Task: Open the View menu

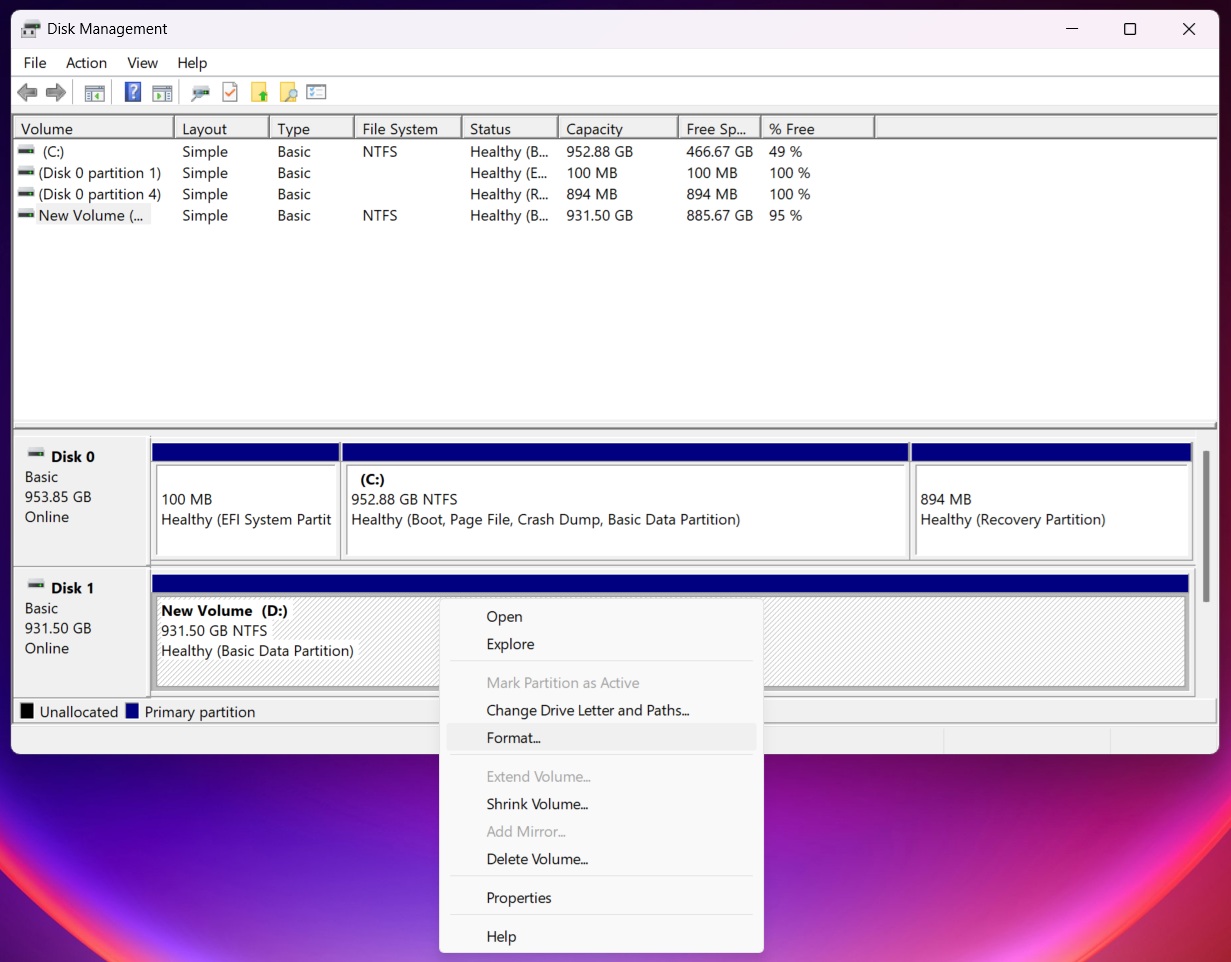Action: pos(142,63)
